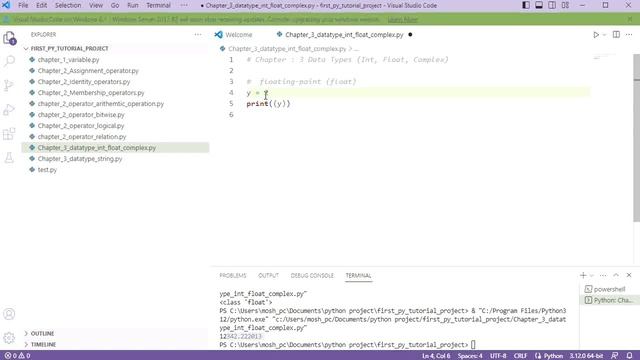Open the View menu
This screenshot has width=640, height=360.
[x=96, y=5]
